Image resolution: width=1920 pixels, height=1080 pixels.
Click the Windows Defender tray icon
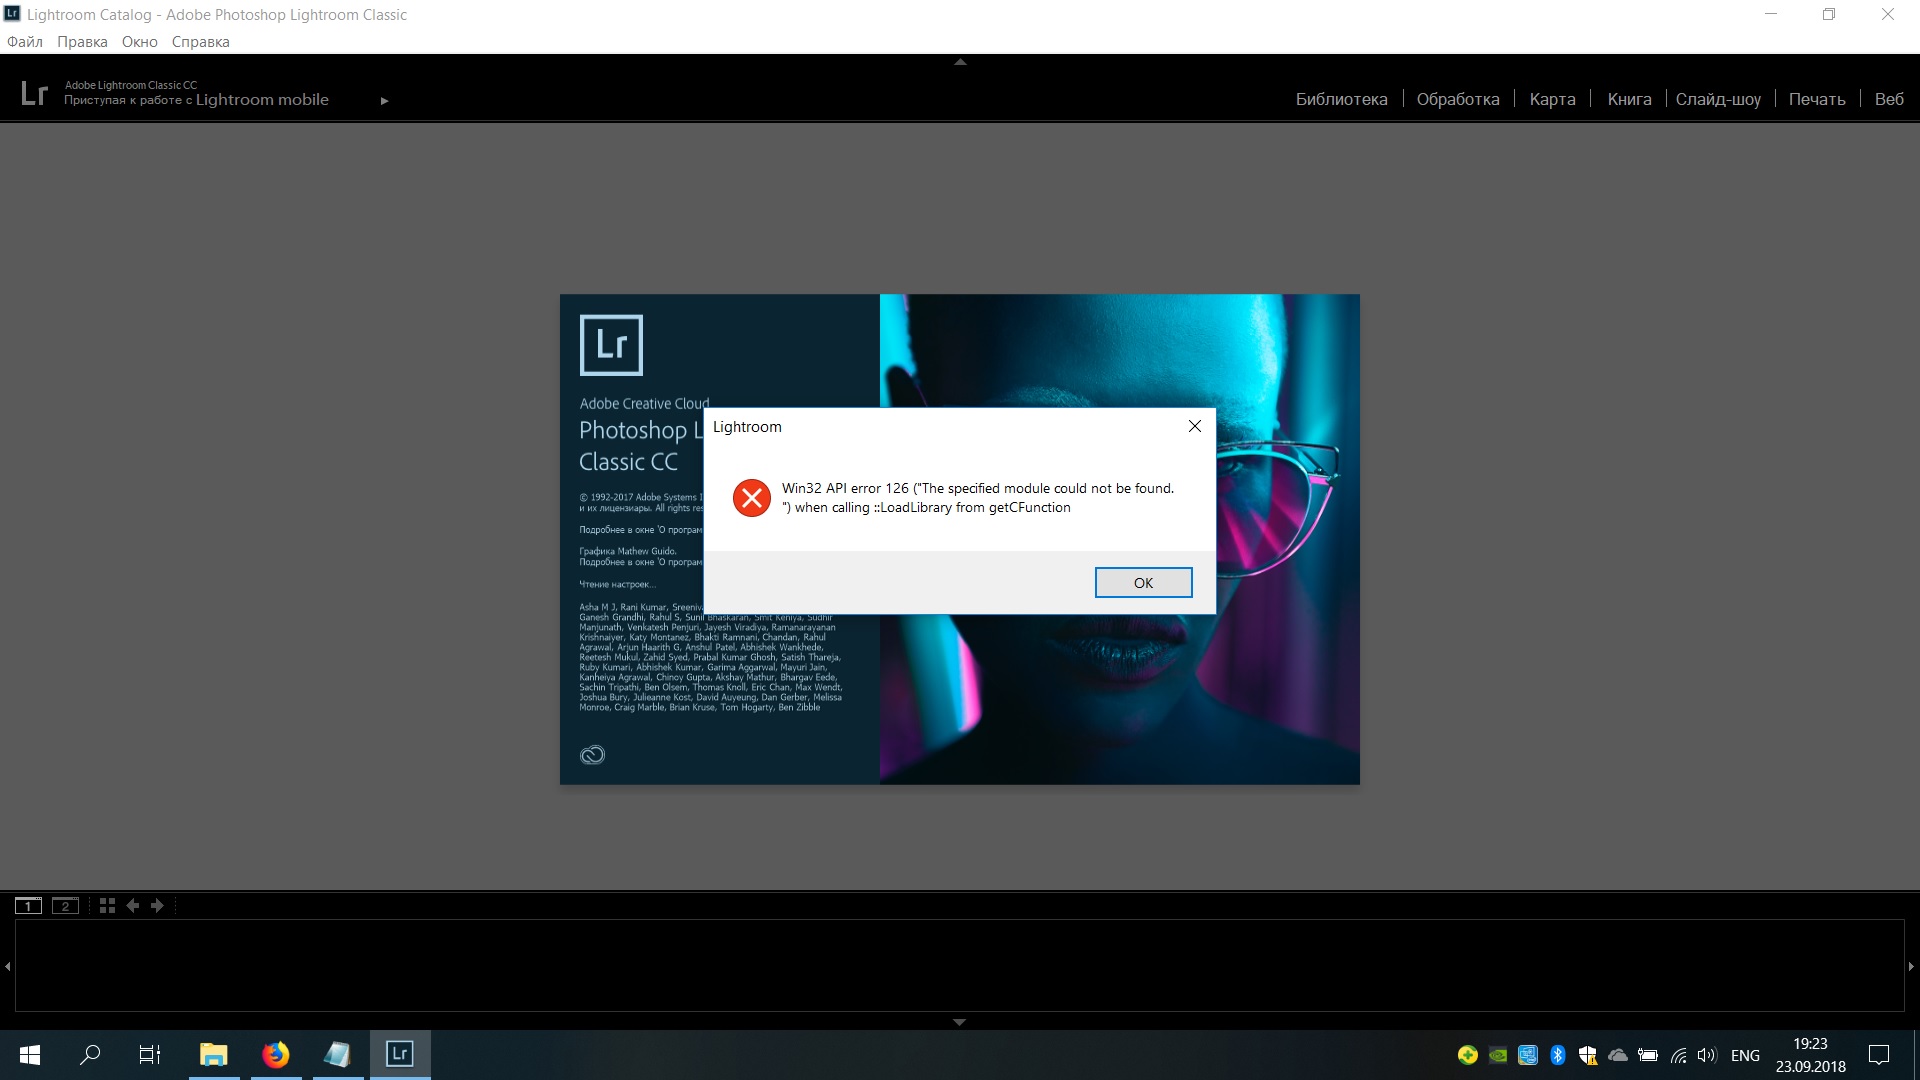point(1588,1055)
